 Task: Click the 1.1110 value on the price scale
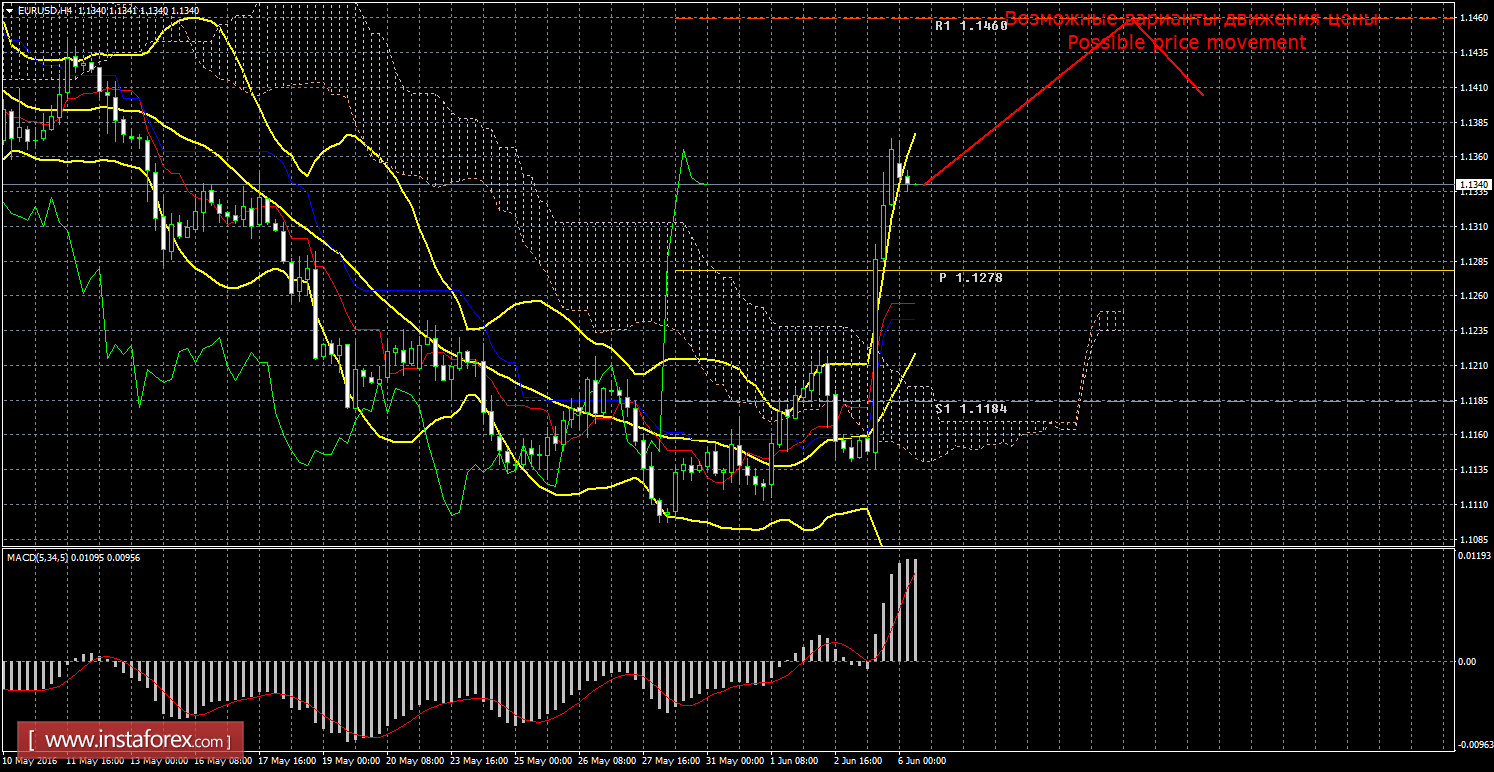1472,505
